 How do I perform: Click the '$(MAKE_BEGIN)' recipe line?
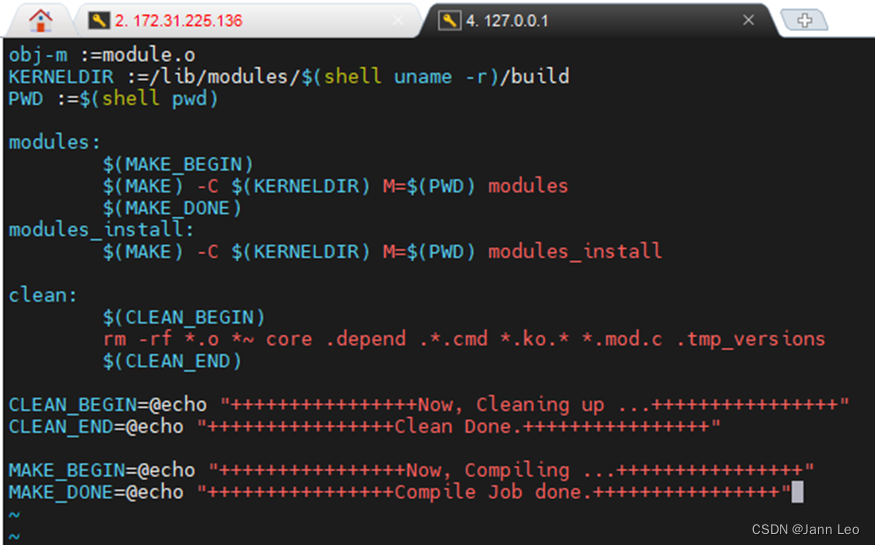[x=178, y=165]
